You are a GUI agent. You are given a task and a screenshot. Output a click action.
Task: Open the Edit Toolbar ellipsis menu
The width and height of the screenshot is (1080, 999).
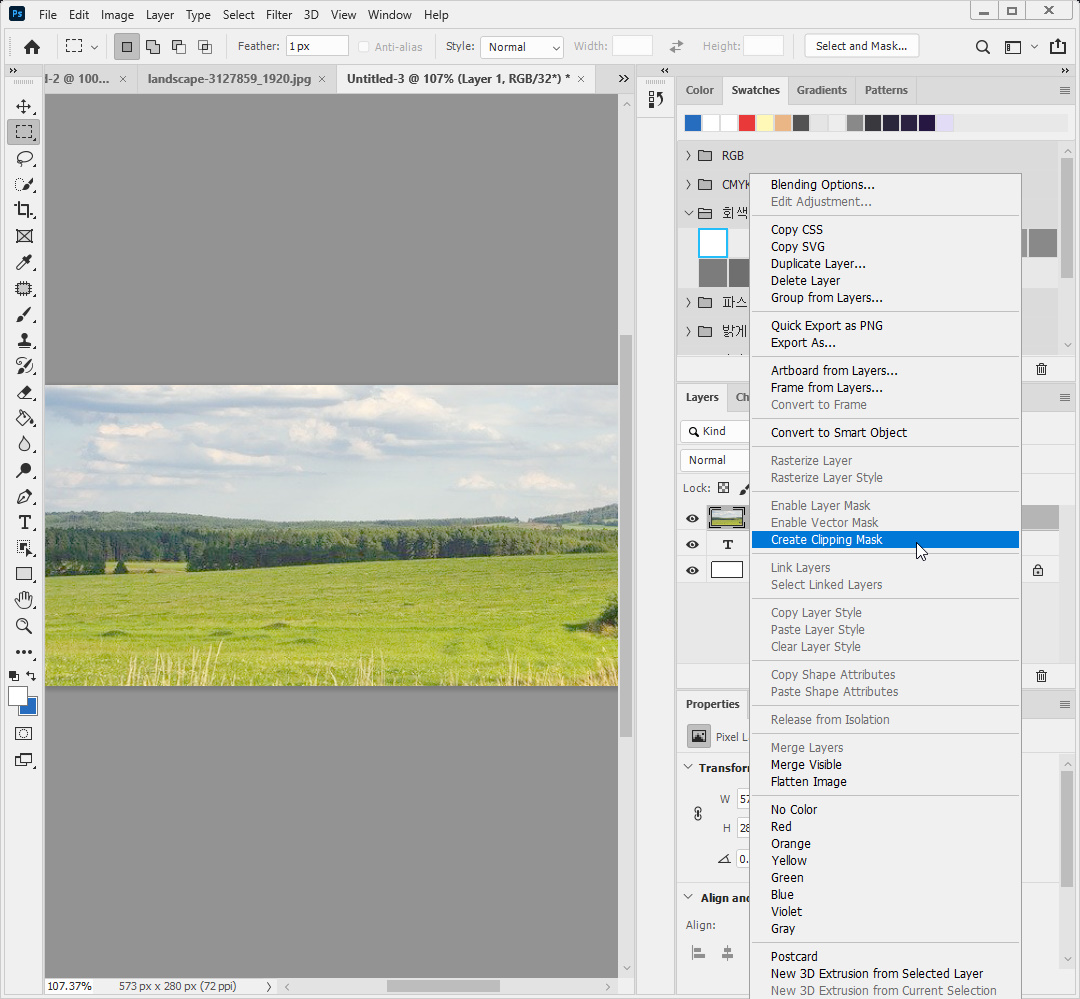(24, 652)
